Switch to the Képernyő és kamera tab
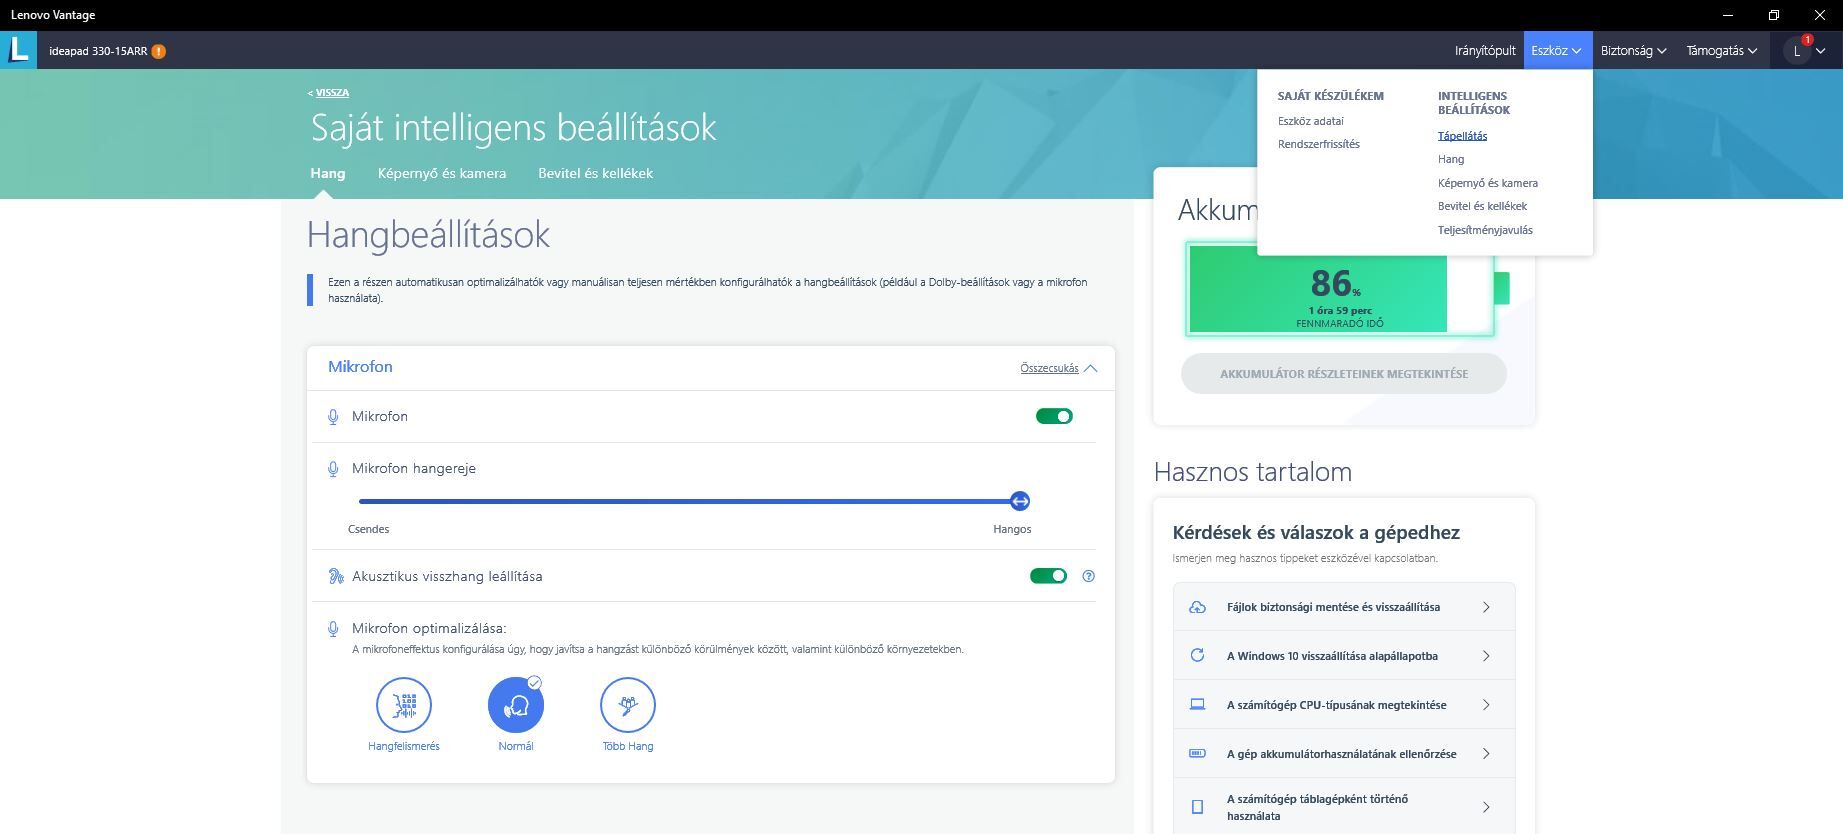The height and width of the screenshot is (834, 1843). (442, 173)
